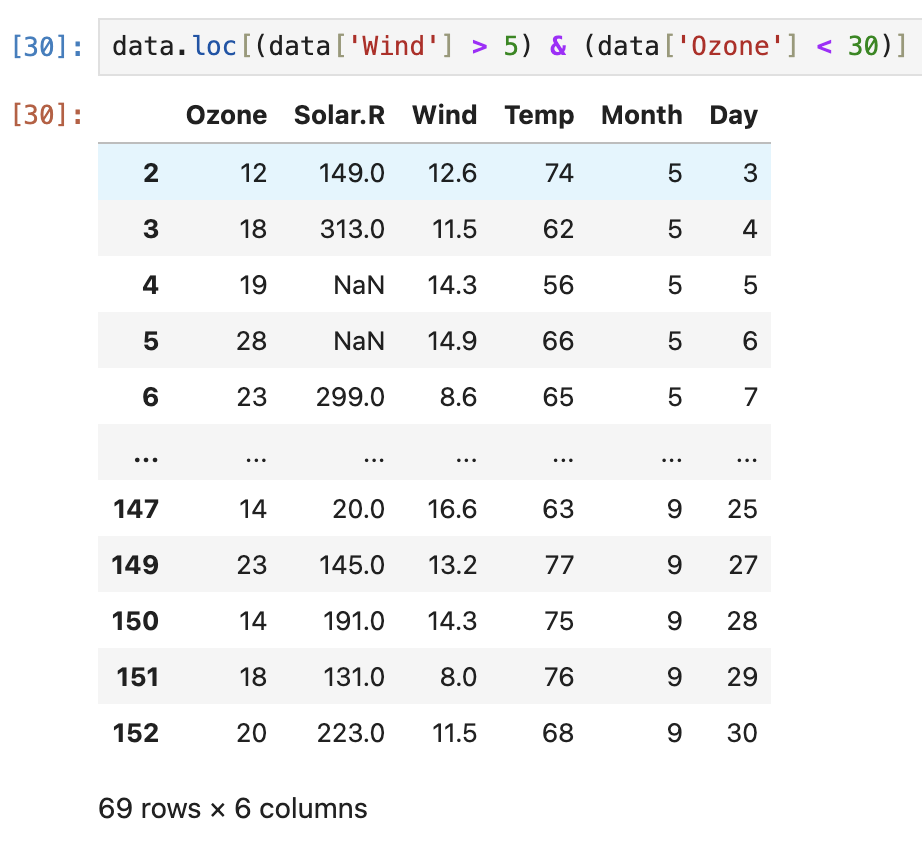
Task: Click Temp value 62
Action: tap(558, 229)
